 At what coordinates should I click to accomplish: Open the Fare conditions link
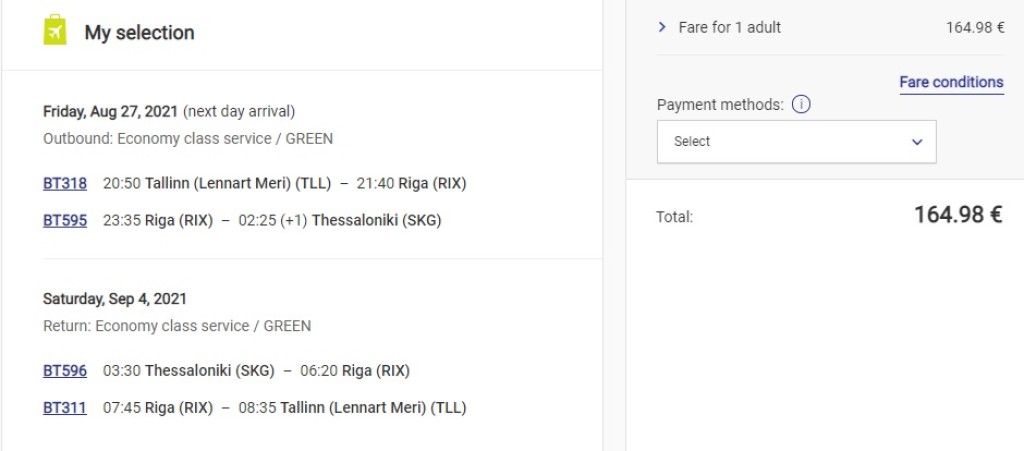(x=951, y=82)
